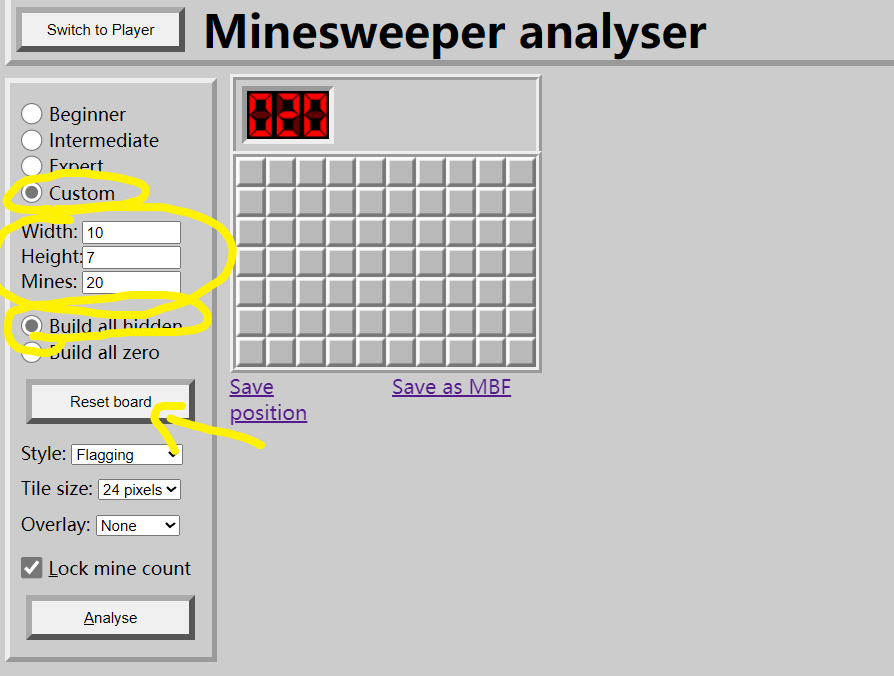Click the Reset board button

click(110, 402)
